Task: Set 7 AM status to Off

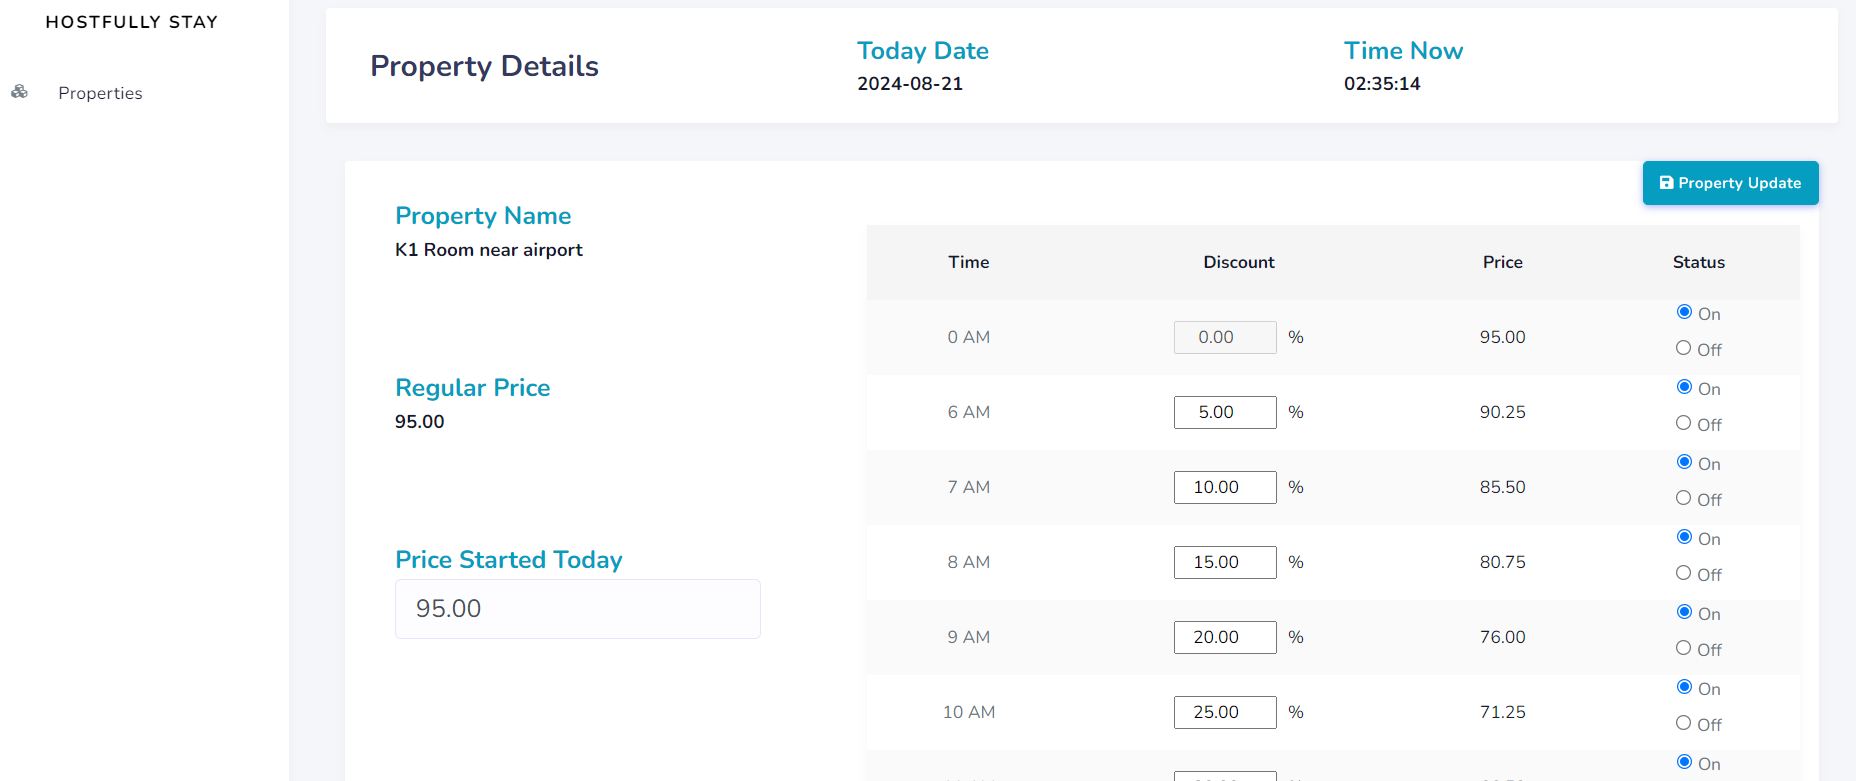Action: coord(1684,498)
